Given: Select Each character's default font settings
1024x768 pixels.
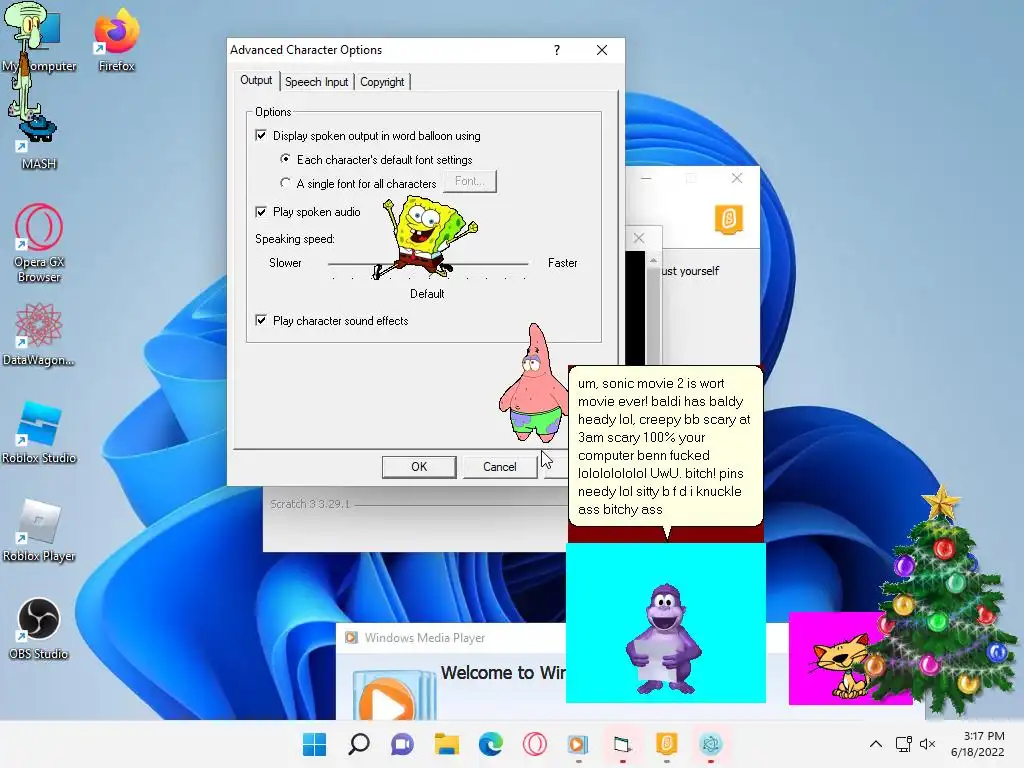Looking at the screenshot, I should (285, 159).
